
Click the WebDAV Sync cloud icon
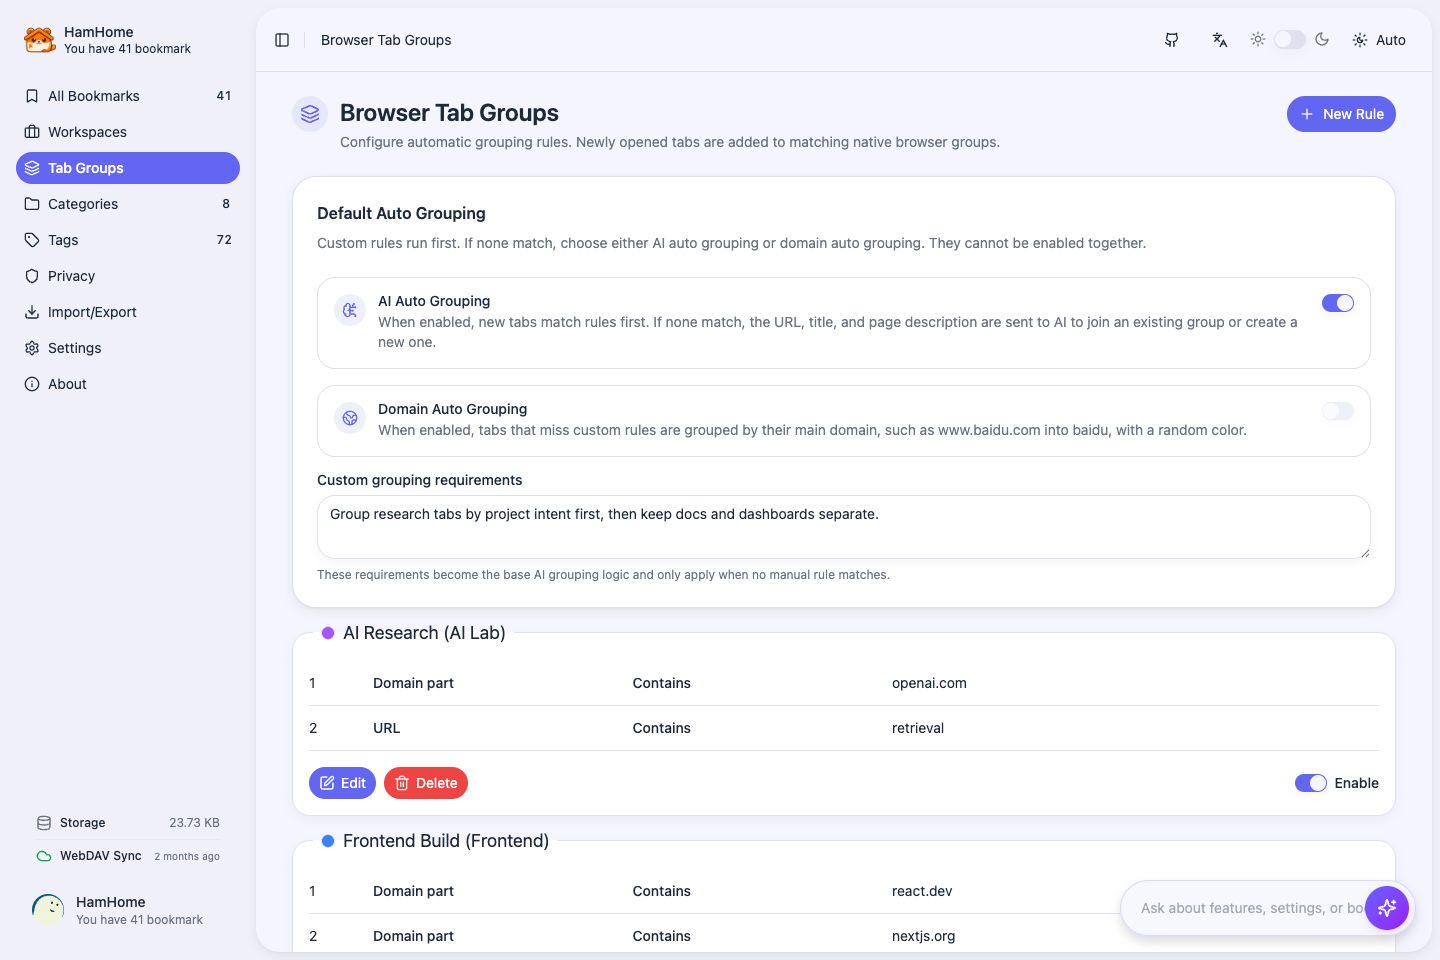tap(44, 856)
